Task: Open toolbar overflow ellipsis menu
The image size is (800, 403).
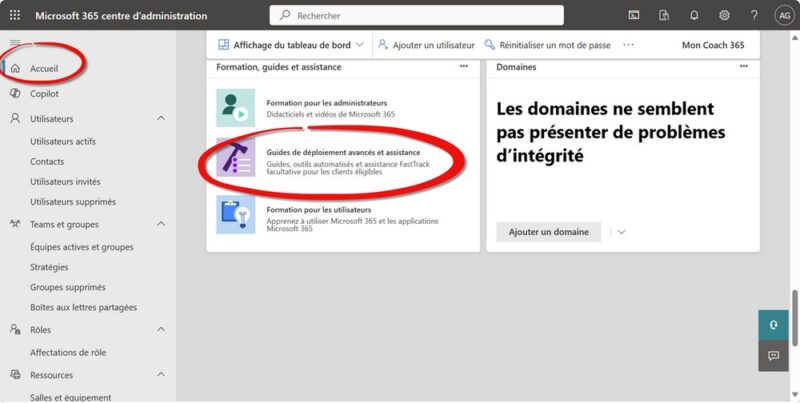Action: [x=628, y=45]
